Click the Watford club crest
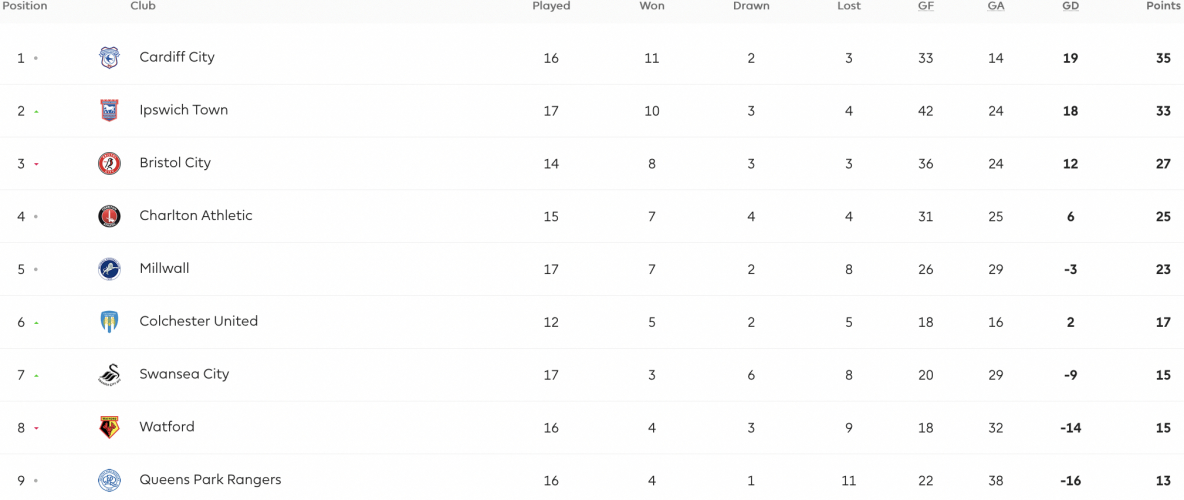The width and height of the screenshot is (1184, 500). click(x=109, y=427)
